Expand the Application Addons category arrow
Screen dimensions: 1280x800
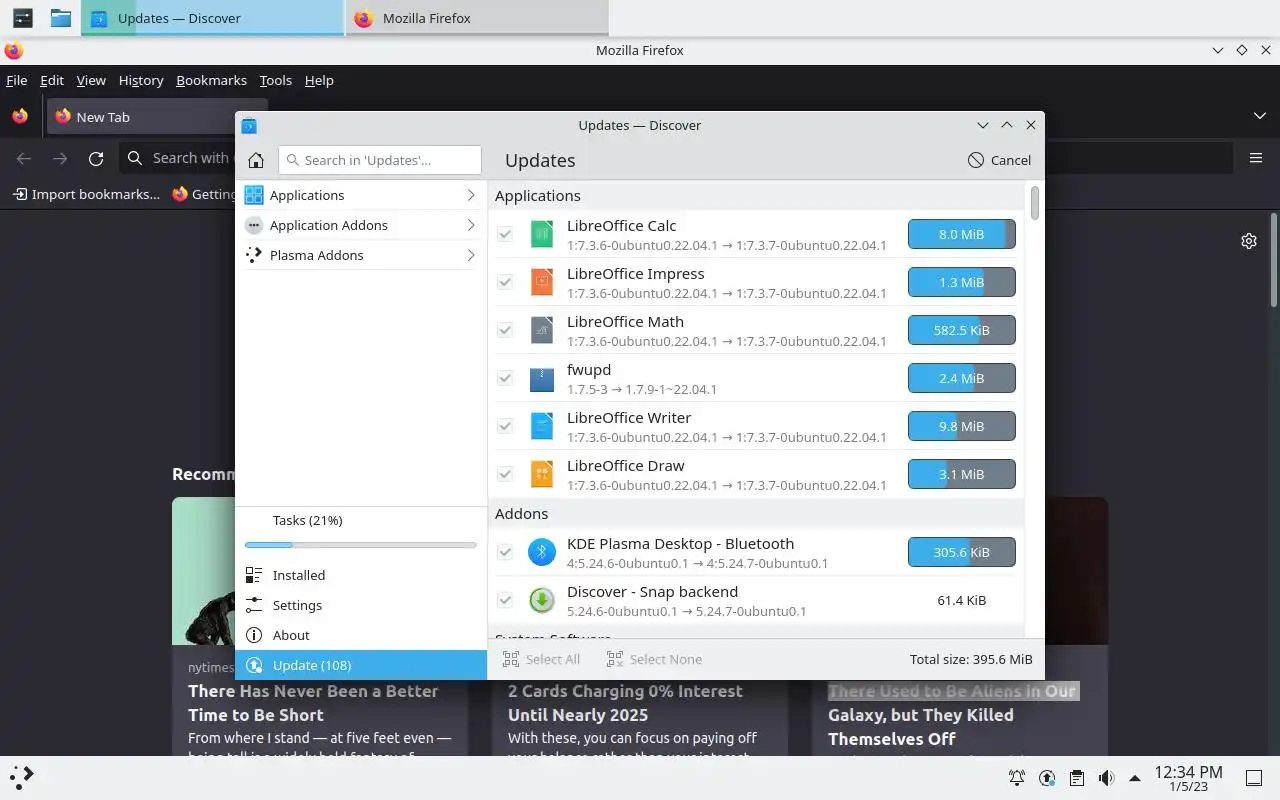(470, 225)
